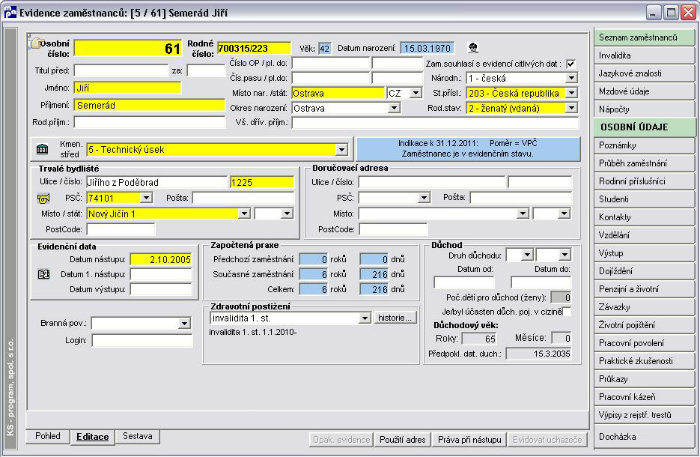Open Seznam zaměstnanců in side menu

click(x=644, y=37)
